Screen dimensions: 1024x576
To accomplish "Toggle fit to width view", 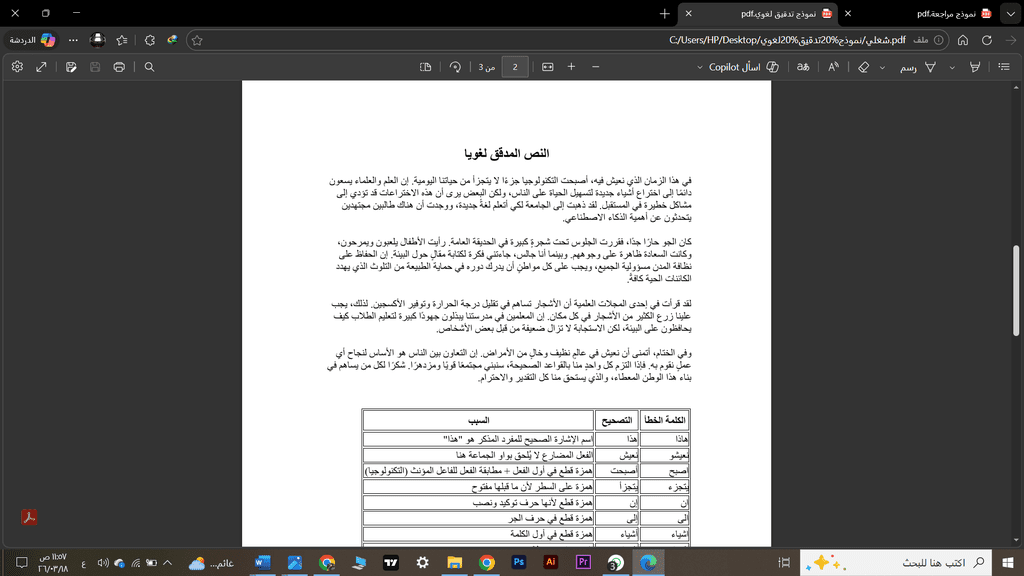I will (x=547, y=67).
